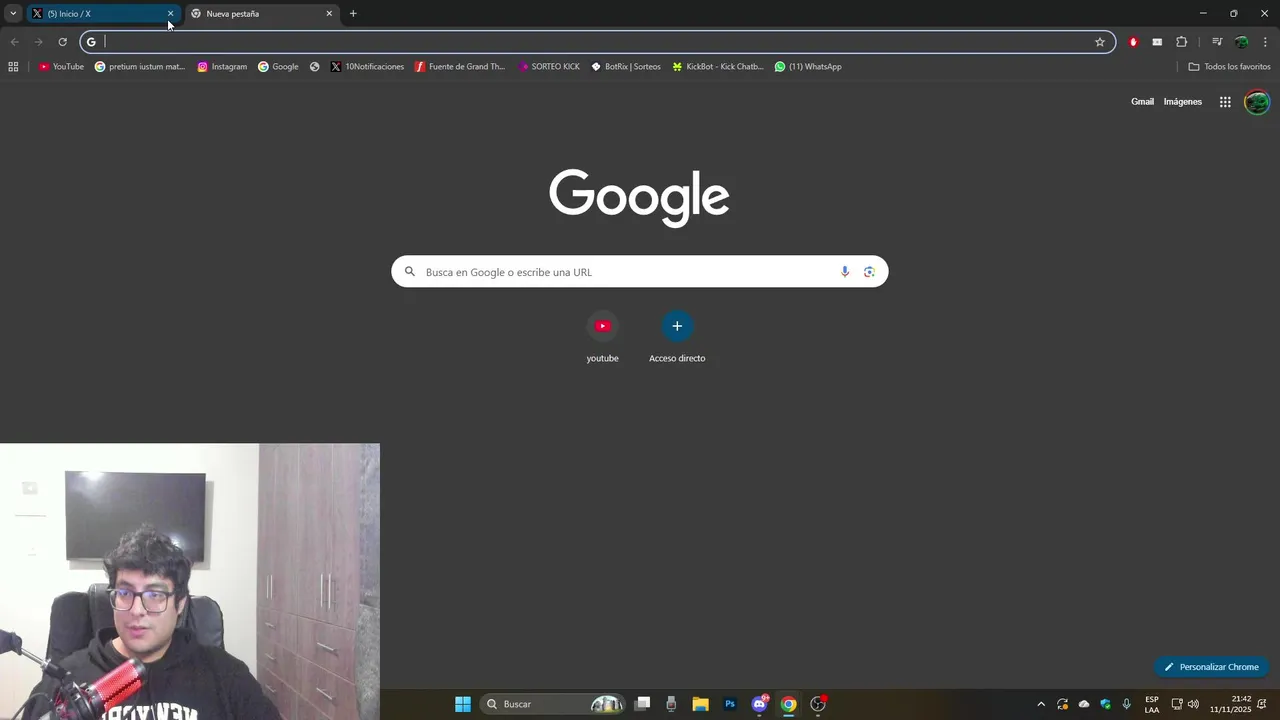The width and height of the screenshot is (1280, 720).
Task: Open the network tray icon
Action: point(1177,704)
